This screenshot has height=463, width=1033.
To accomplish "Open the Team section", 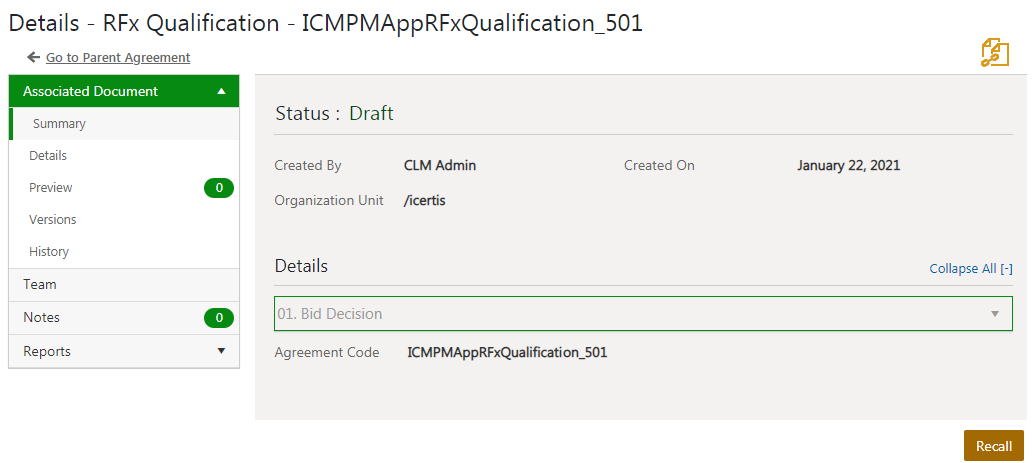I will point(40,285).
